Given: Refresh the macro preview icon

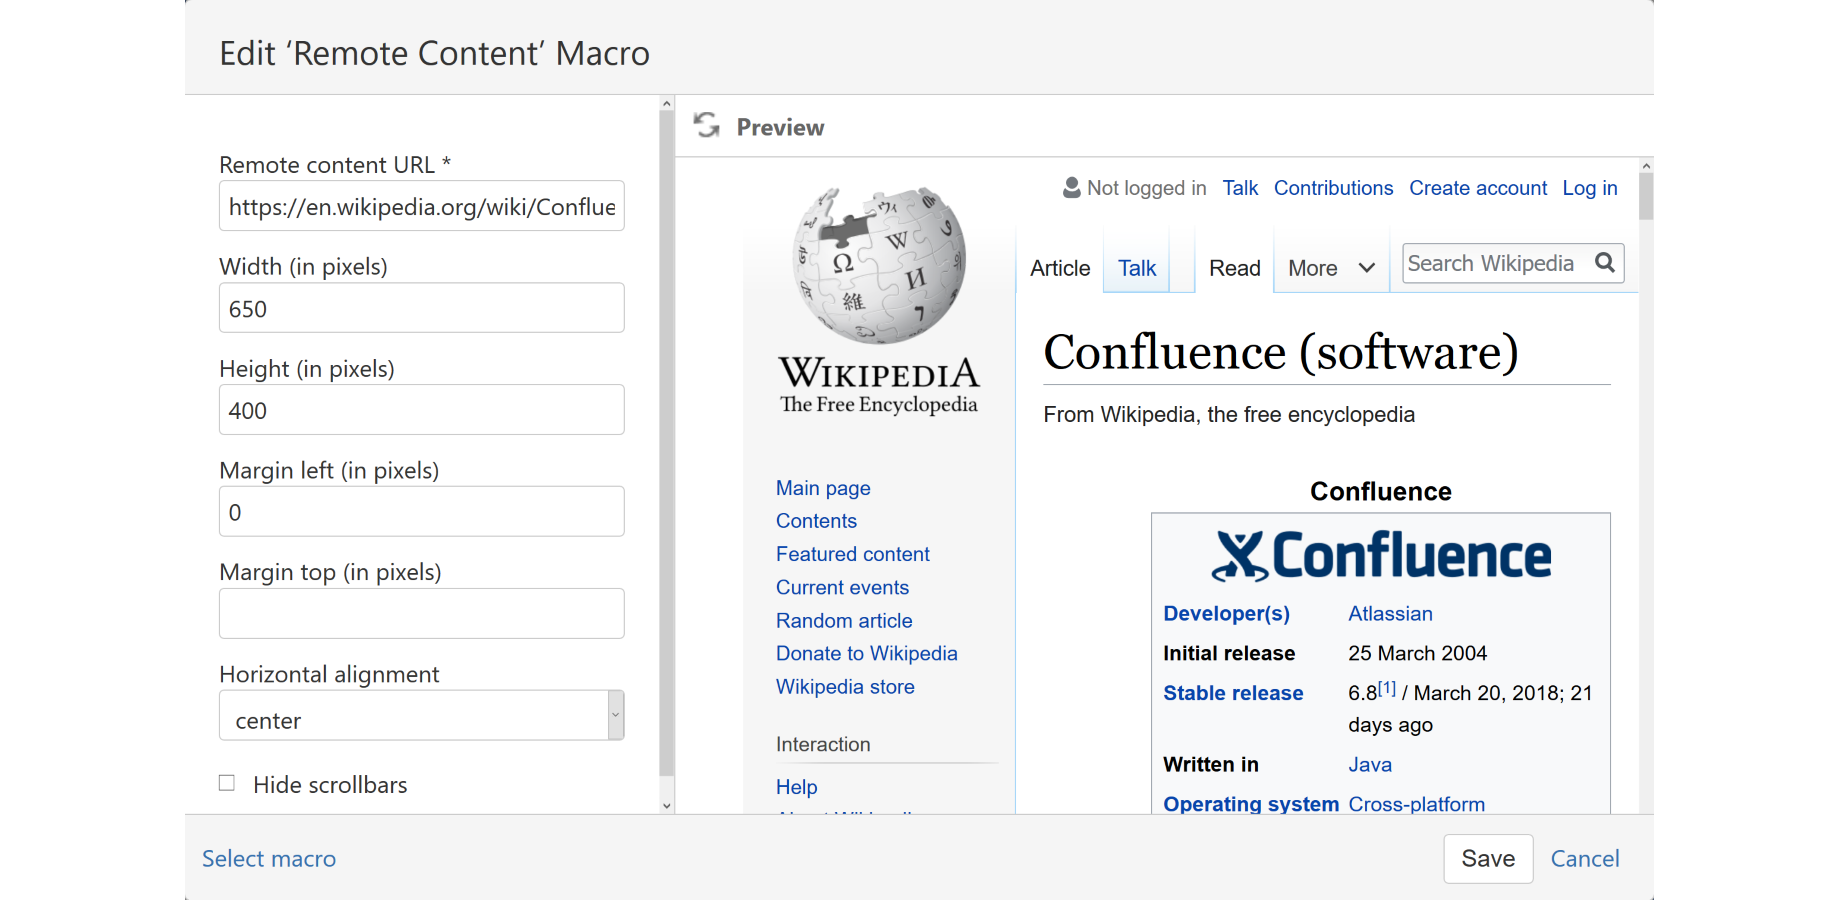Looking at the screenshot, I should 707,125.
